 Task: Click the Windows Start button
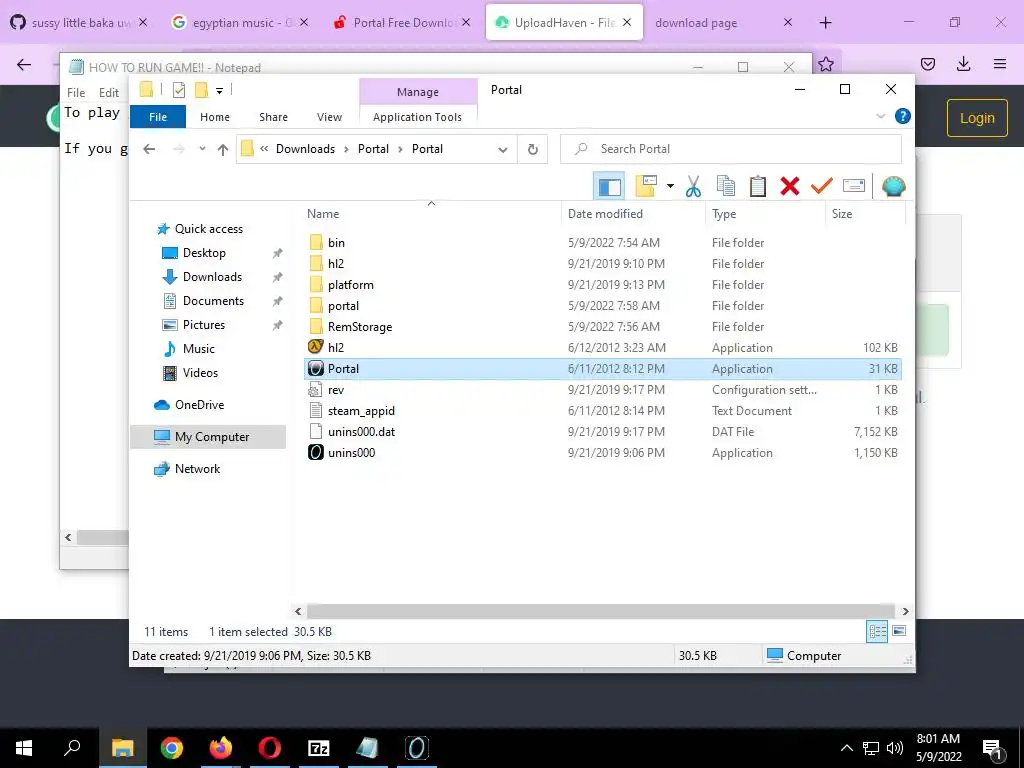pyautogui.click(x=24, y=748)
